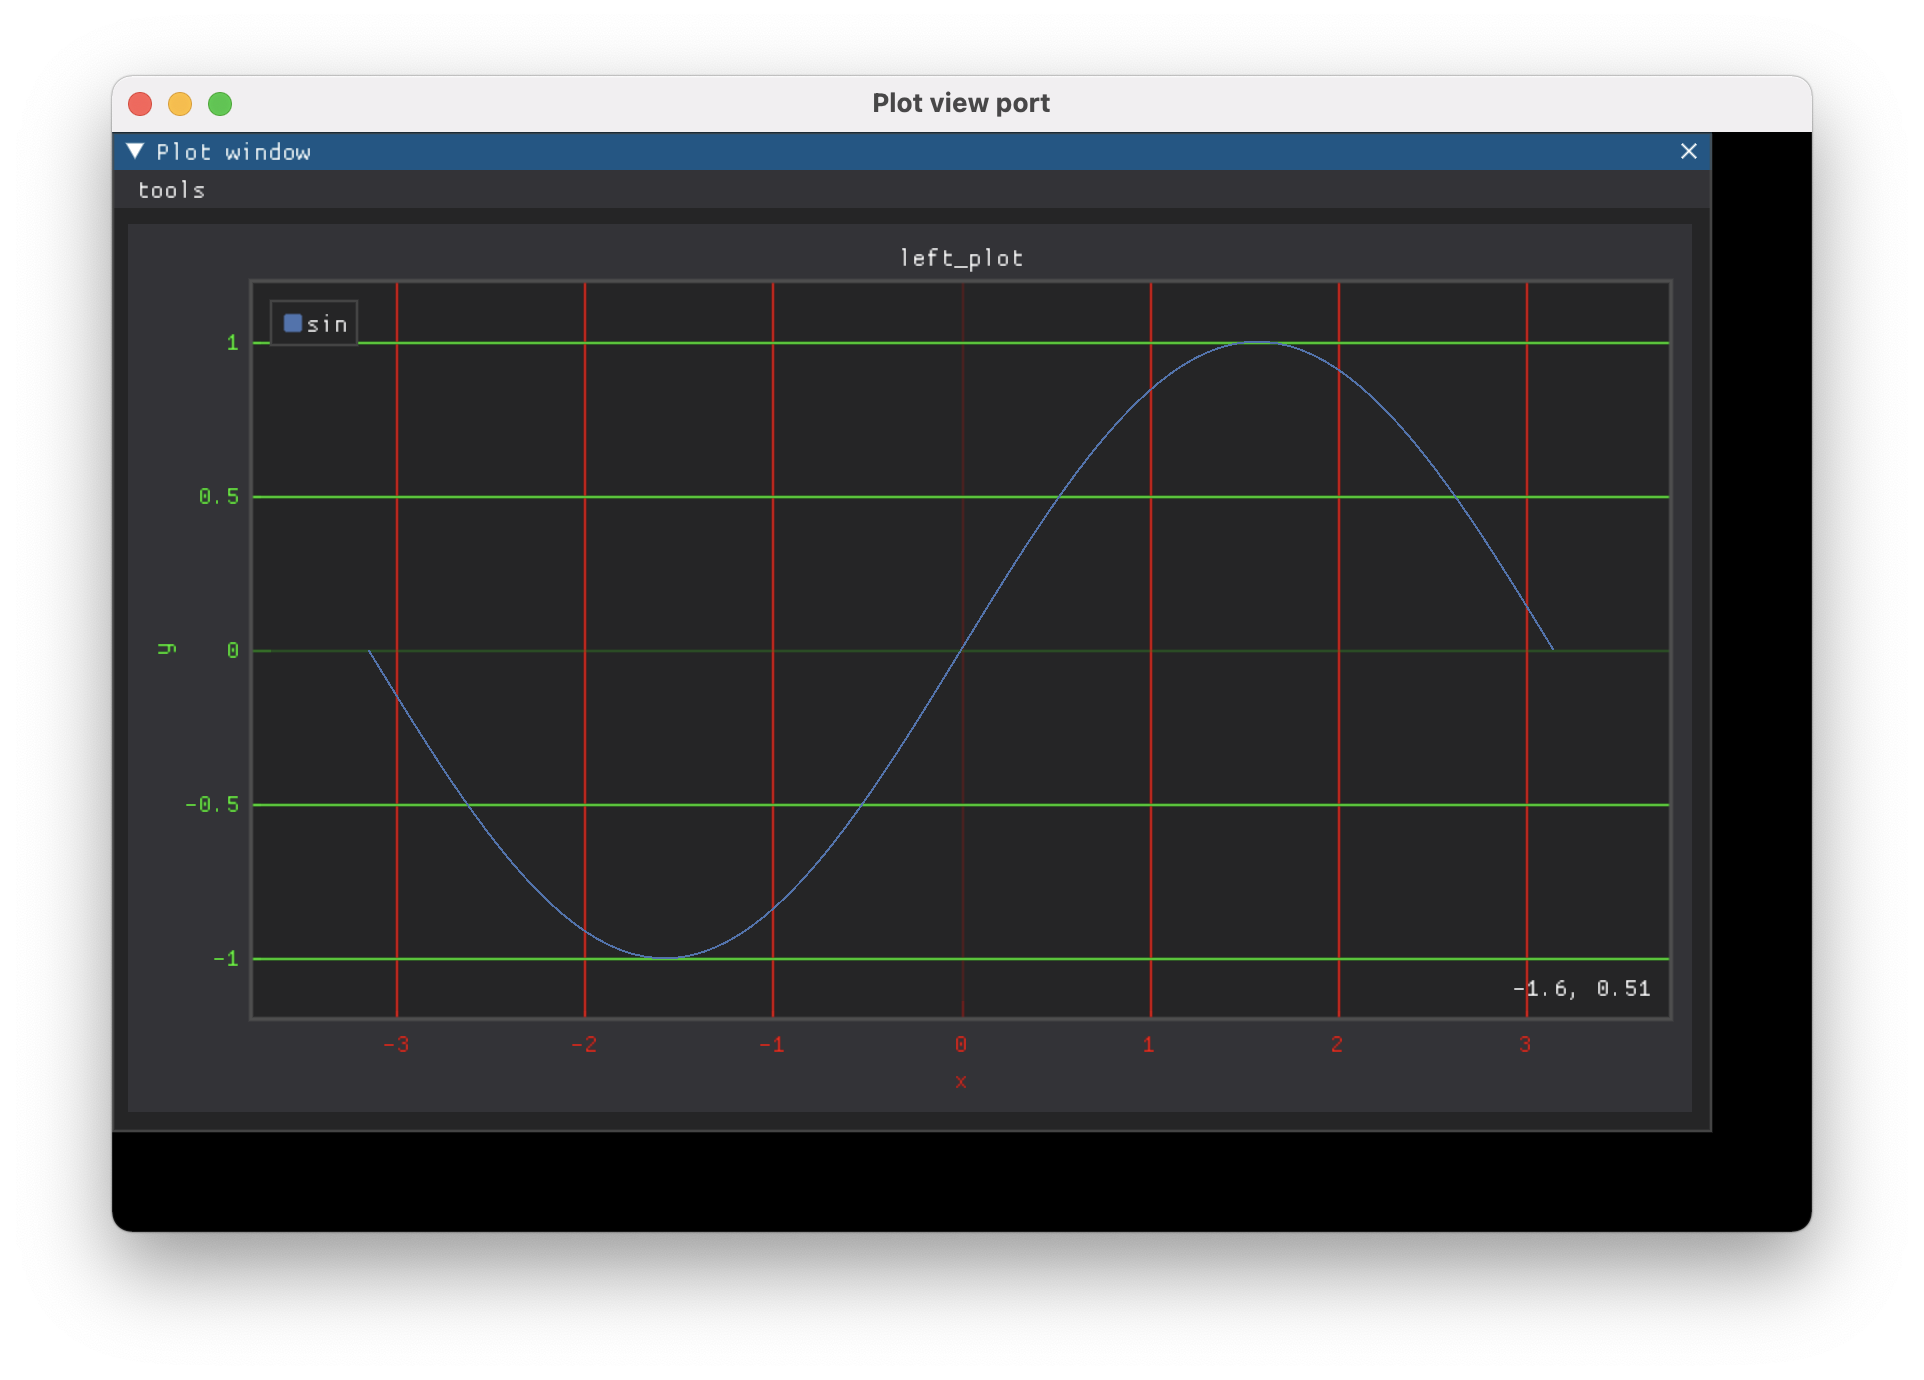Viewport: 1924px width, 1380px height.
Task: Click x-axis tick label 3
Action: click(1525, 1045)
